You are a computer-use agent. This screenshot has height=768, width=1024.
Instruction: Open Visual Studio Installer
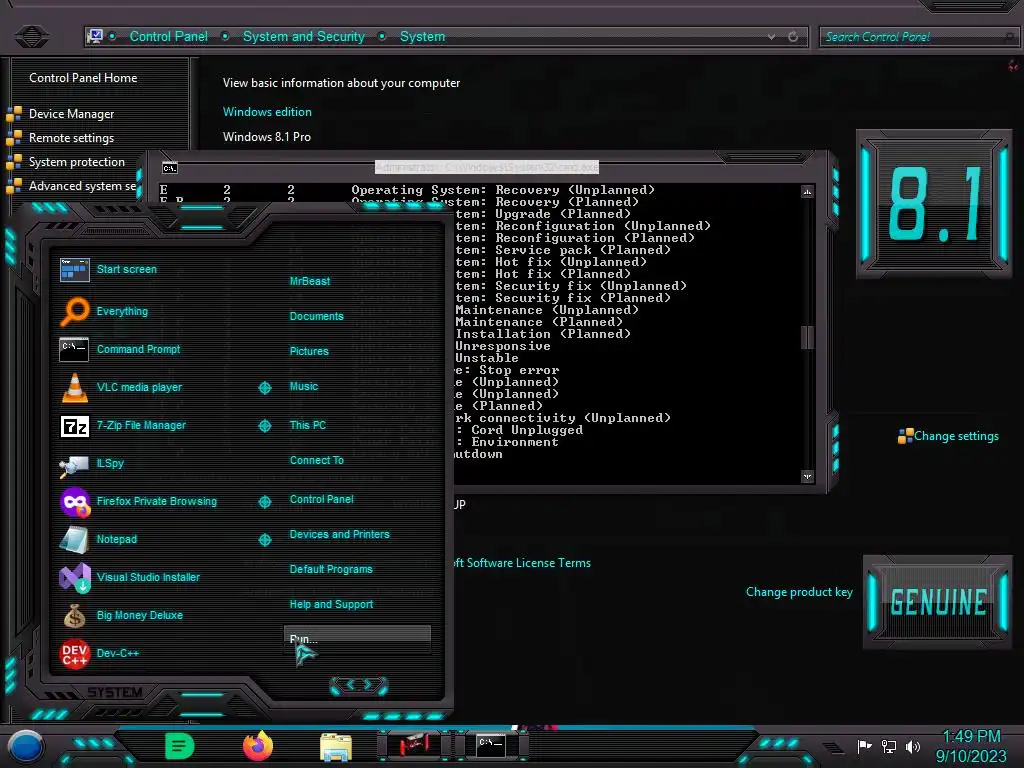click(x=130, y=577)
